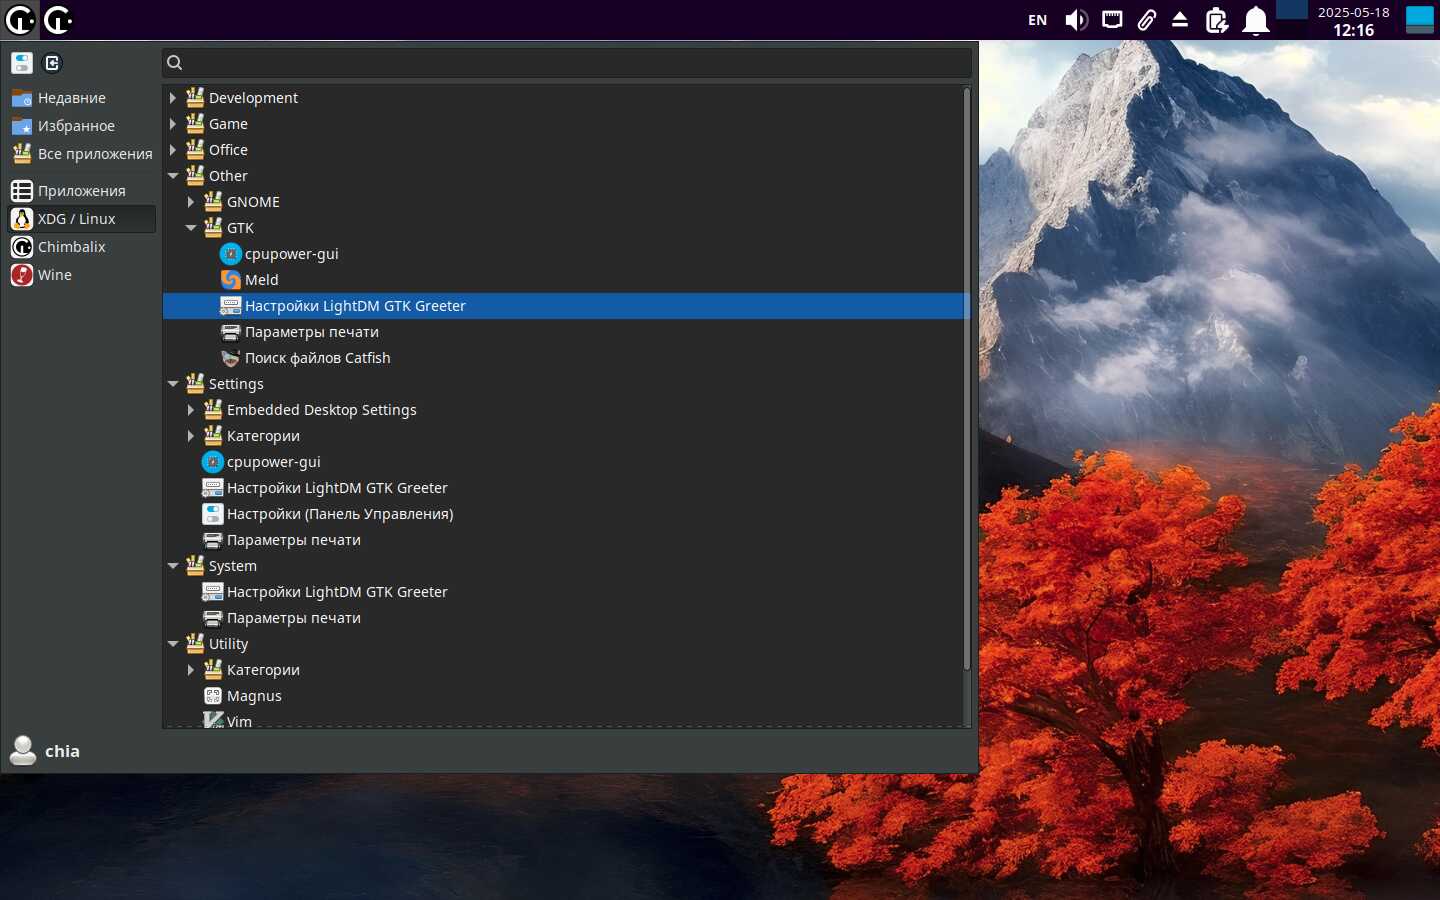Screen dimensions: 1440x900
Task: Click cpupower-gui icon under Settings
Action: click(213, 462)
